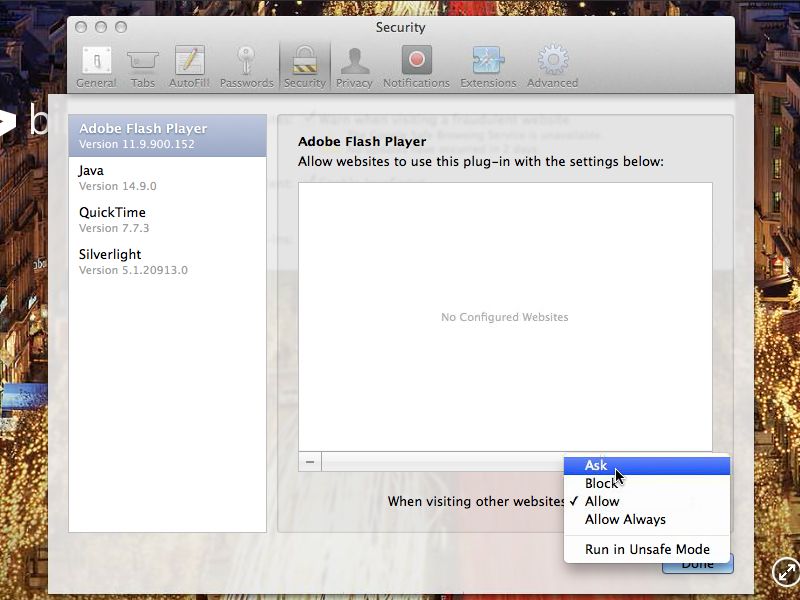Screen dimensions: 800x600
Task: Click 'When visiting other websites' label
Action: tap(476, 502)
